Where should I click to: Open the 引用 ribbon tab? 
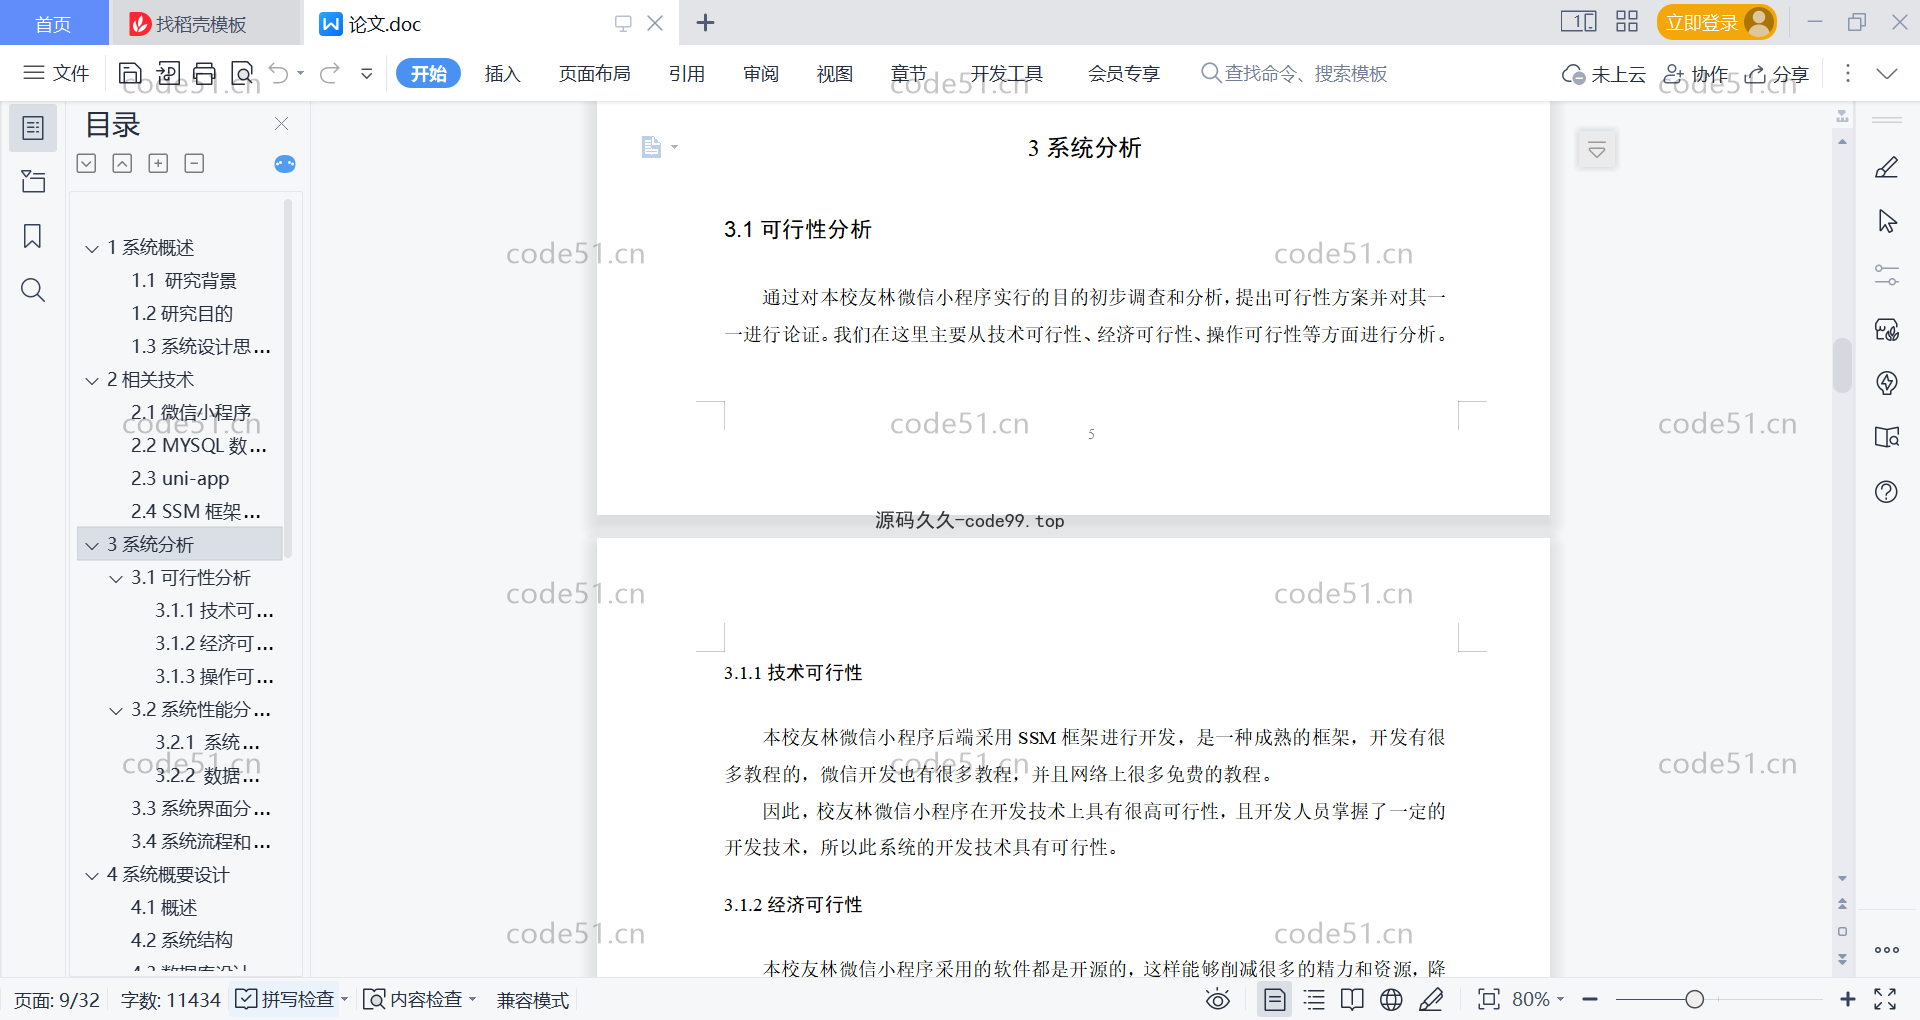click(687, 73)
